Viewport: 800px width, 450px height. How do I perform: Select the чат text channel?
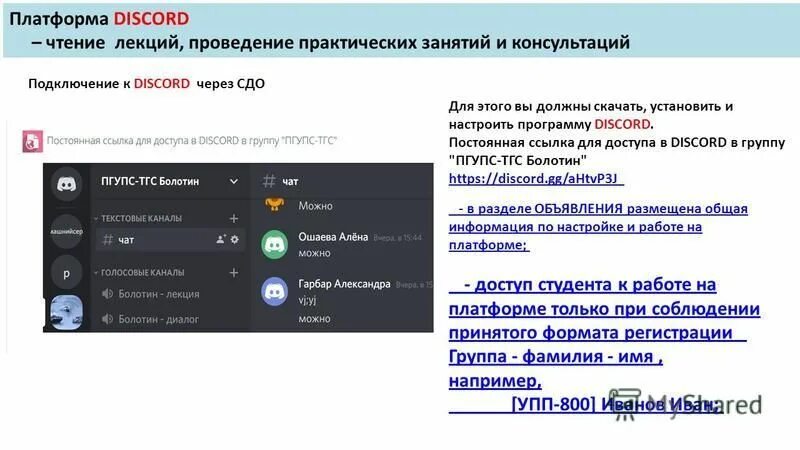click(x=170, y=239)
